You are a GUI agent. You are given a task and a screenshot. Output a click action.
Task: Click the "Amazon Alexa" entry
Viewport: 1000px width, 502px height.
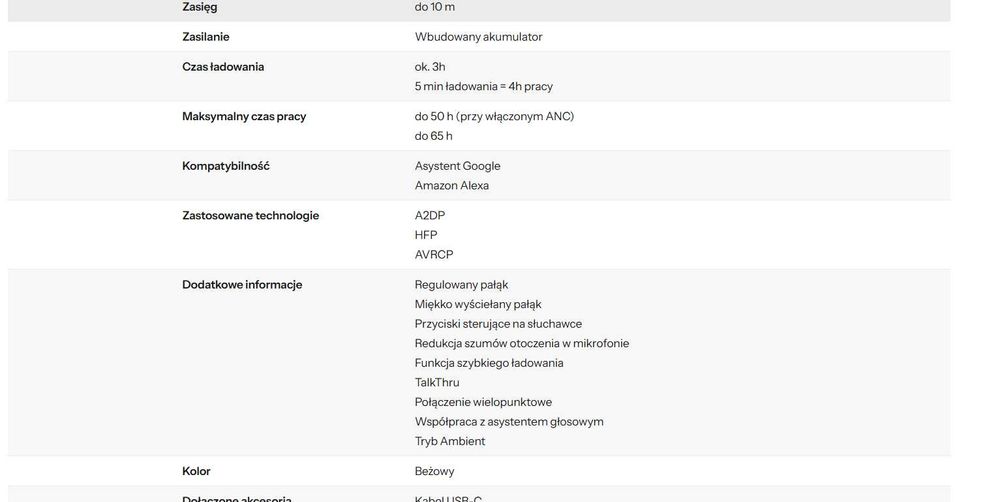[451, 185]
